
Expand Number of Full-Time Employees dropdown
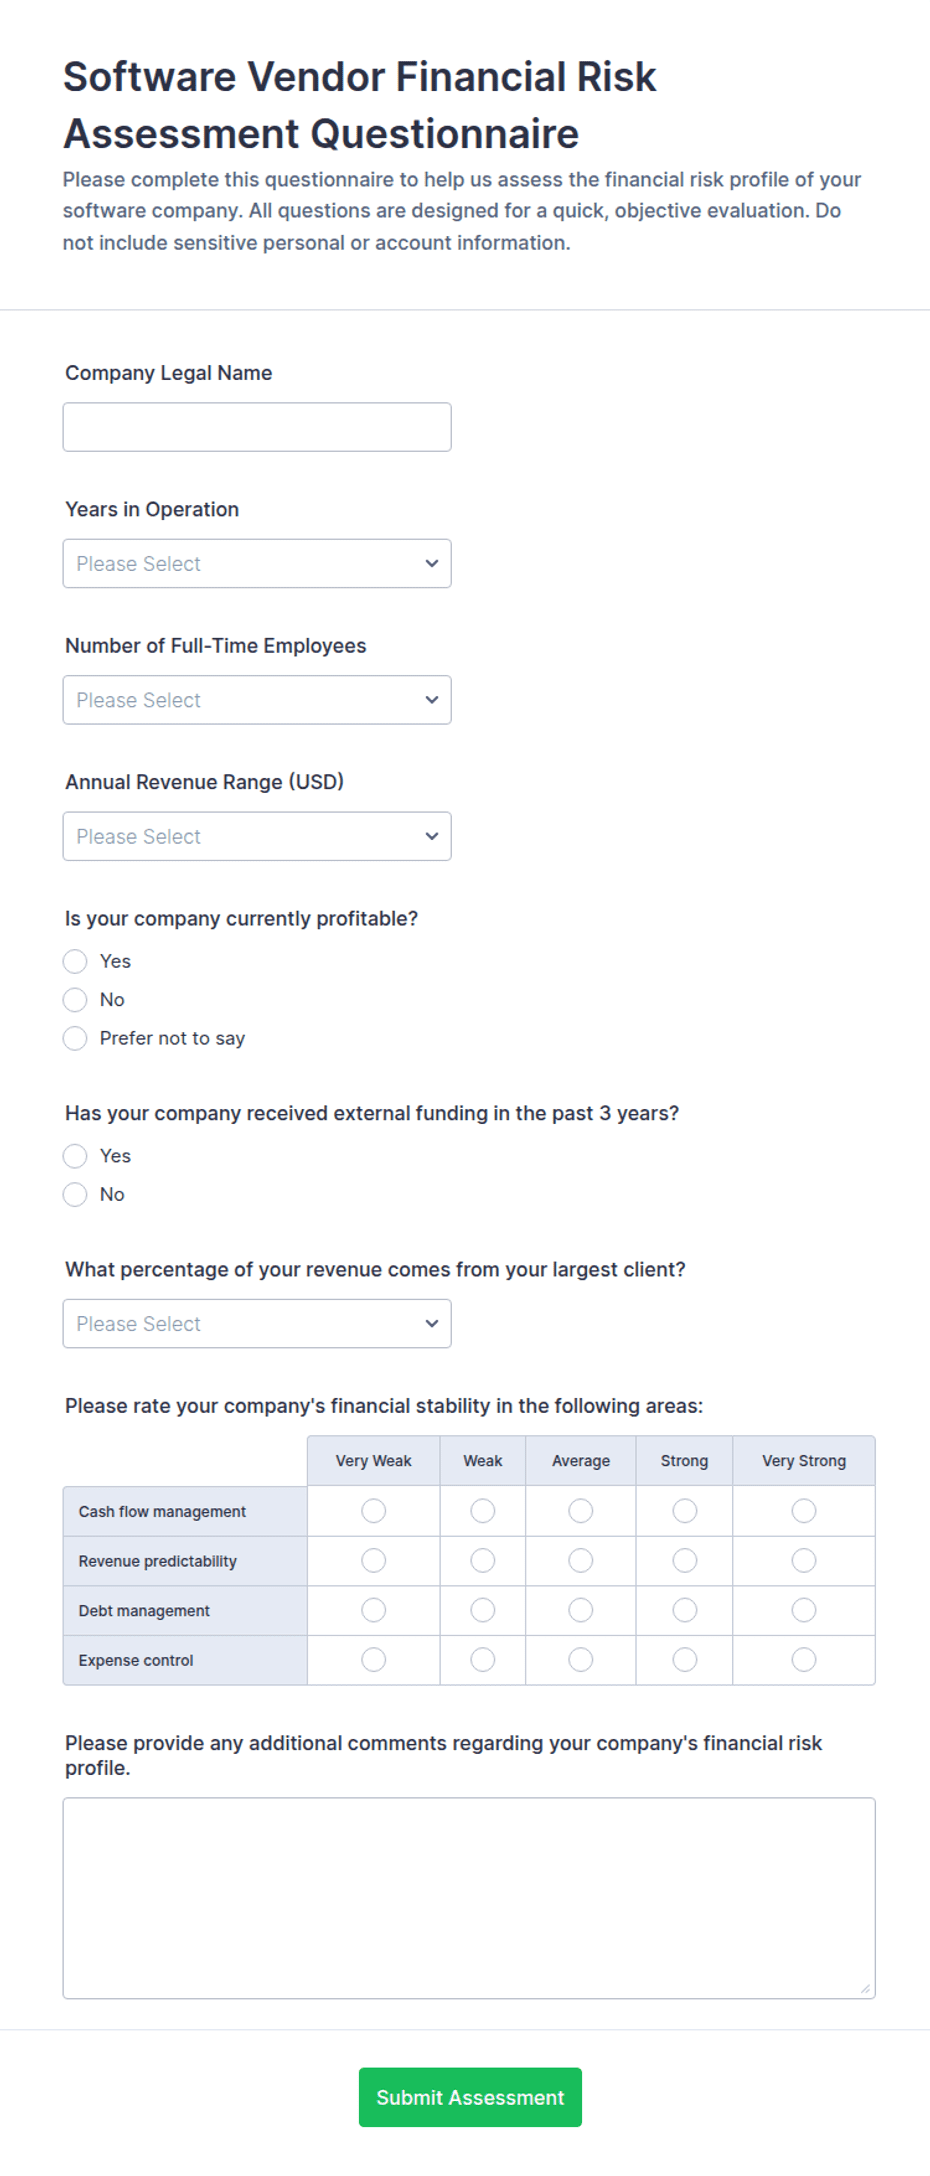click(257, 700)
